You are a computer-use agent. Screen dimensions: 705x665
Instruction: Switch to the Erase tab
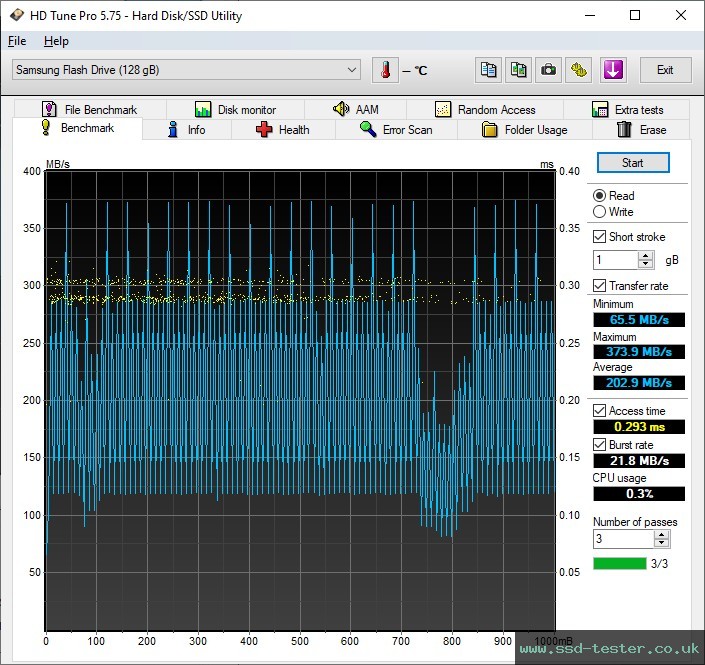pos(641,129)
